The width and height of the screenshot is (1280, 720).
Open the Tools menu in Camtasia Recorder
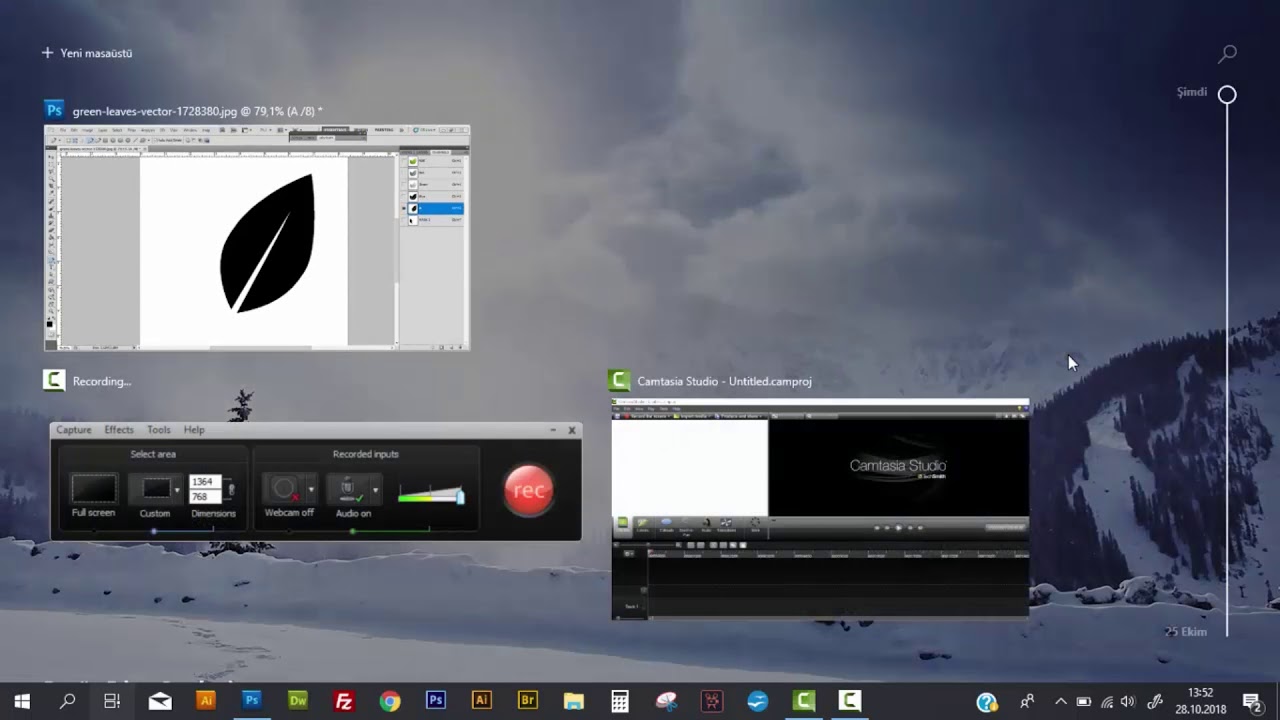[159, 430]
